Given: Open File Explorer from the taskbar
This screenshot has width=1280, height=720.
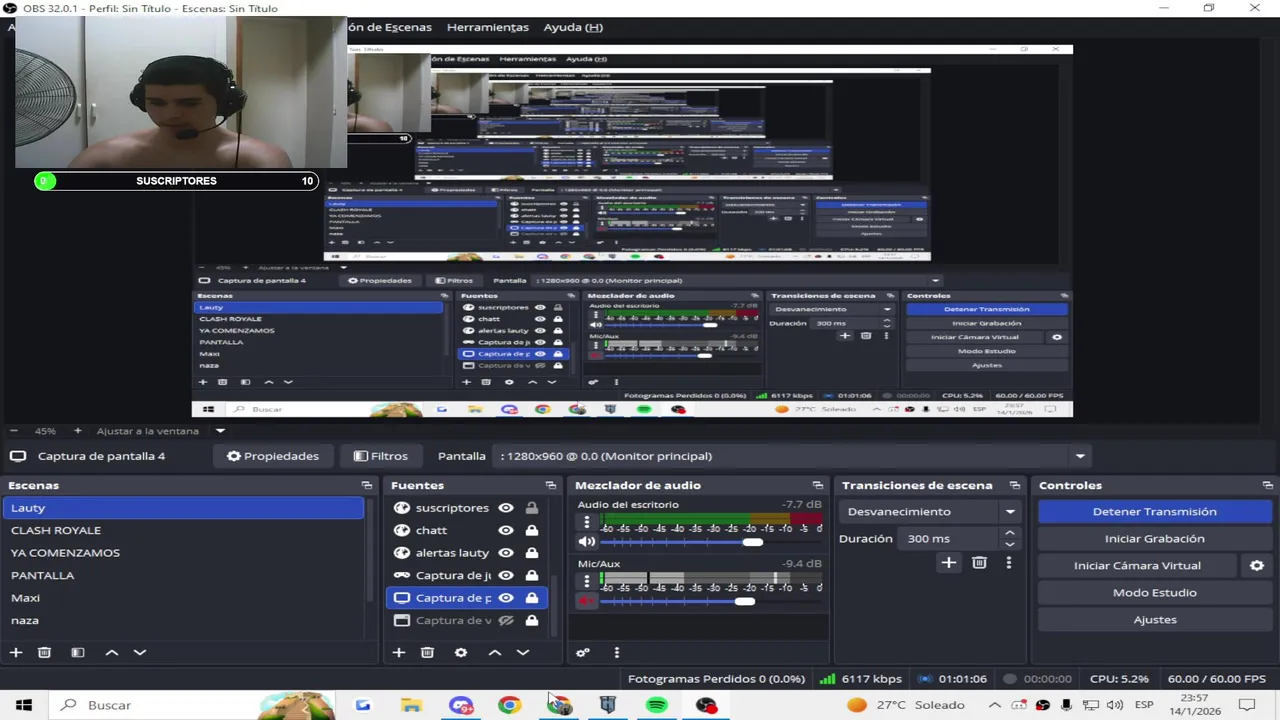Looking at the screenshot, I should point(412,705).
